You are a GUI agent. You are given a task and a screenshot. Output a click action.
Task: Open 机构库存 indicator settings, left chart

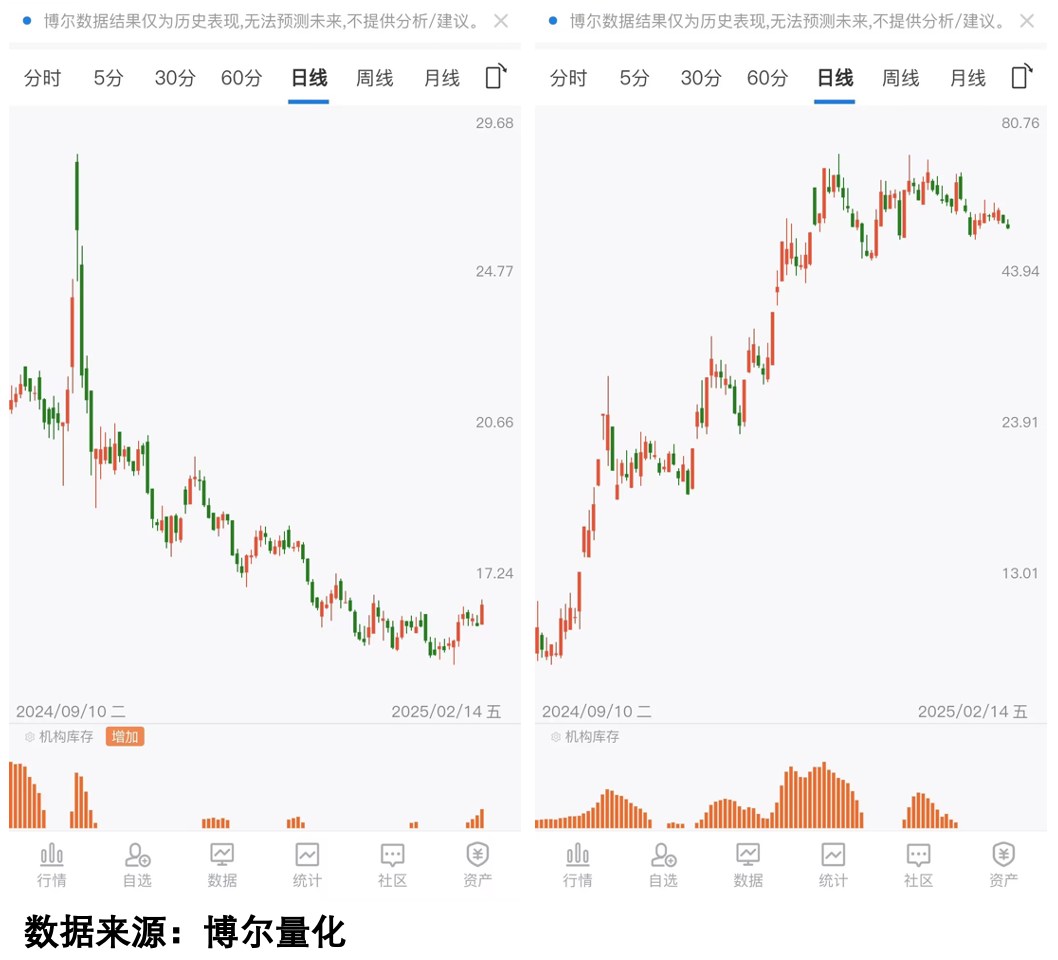point(30,737)
